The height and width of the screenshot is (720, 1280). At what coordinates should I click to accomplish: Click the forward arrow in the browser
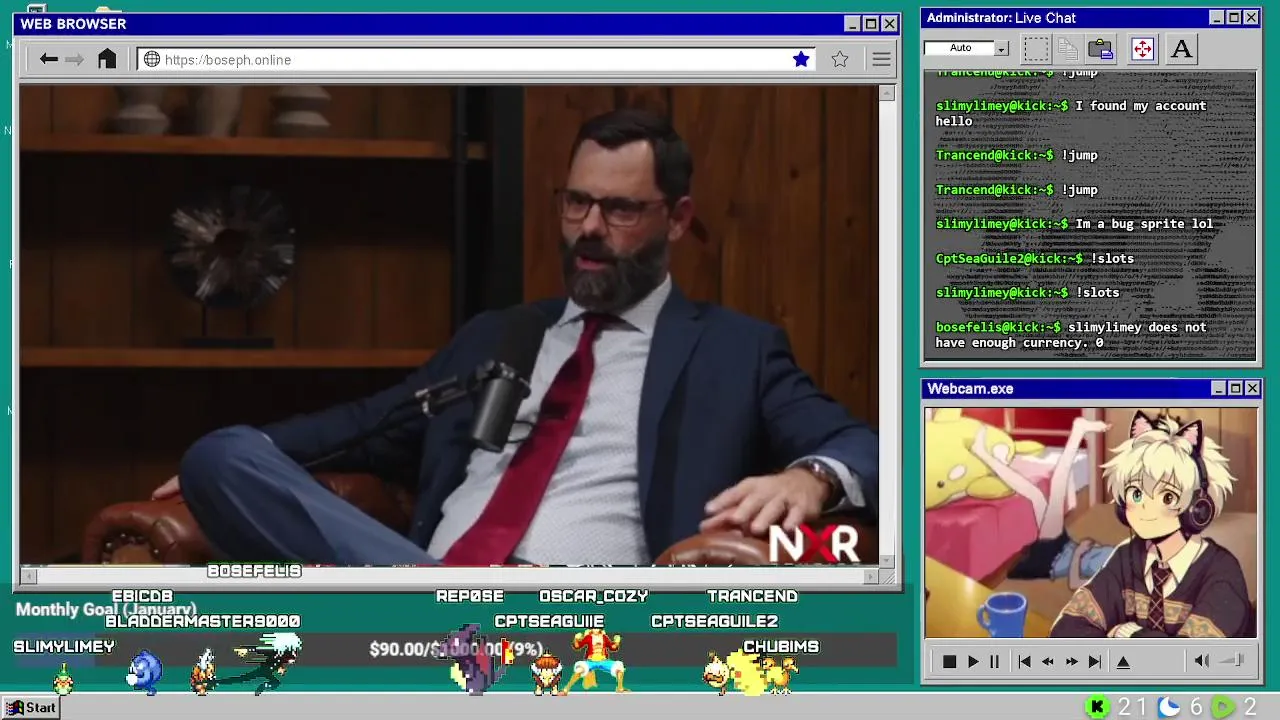(74, 60)
